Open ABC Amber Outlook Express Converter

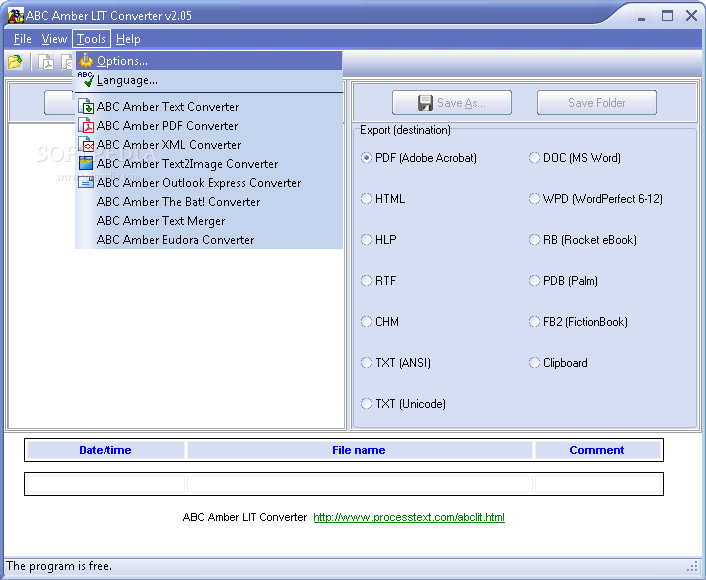coord(209,182)
